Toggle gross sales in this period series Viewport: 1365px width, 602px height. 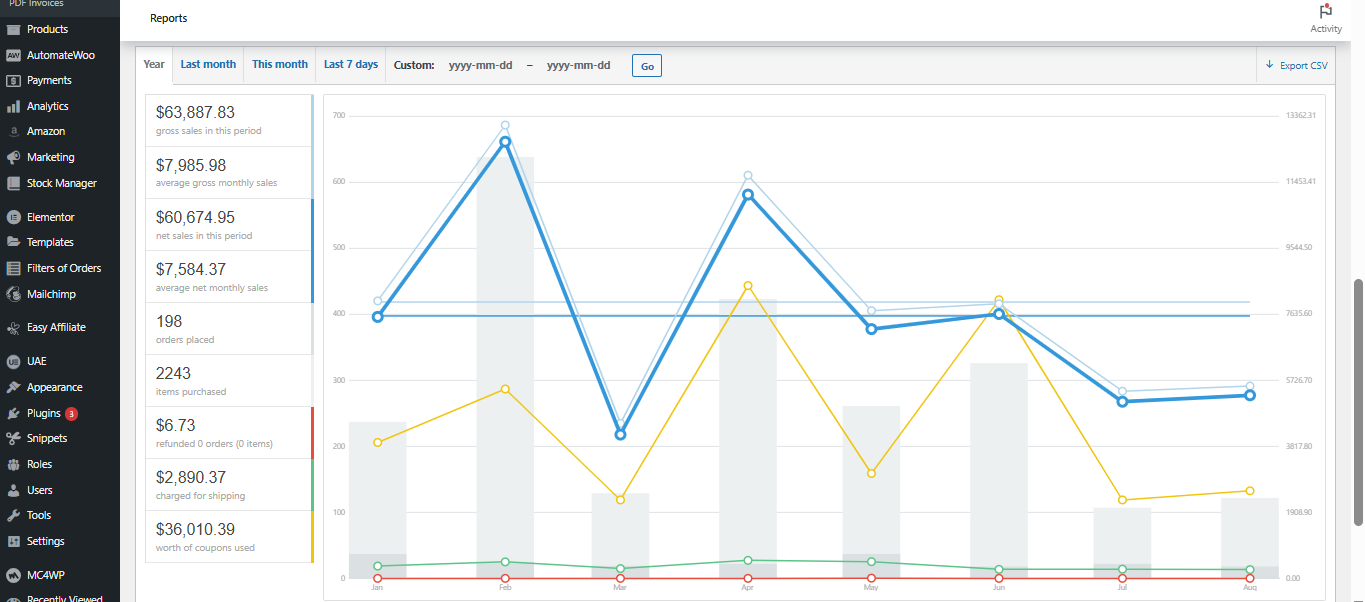click(x=229, y=120)
